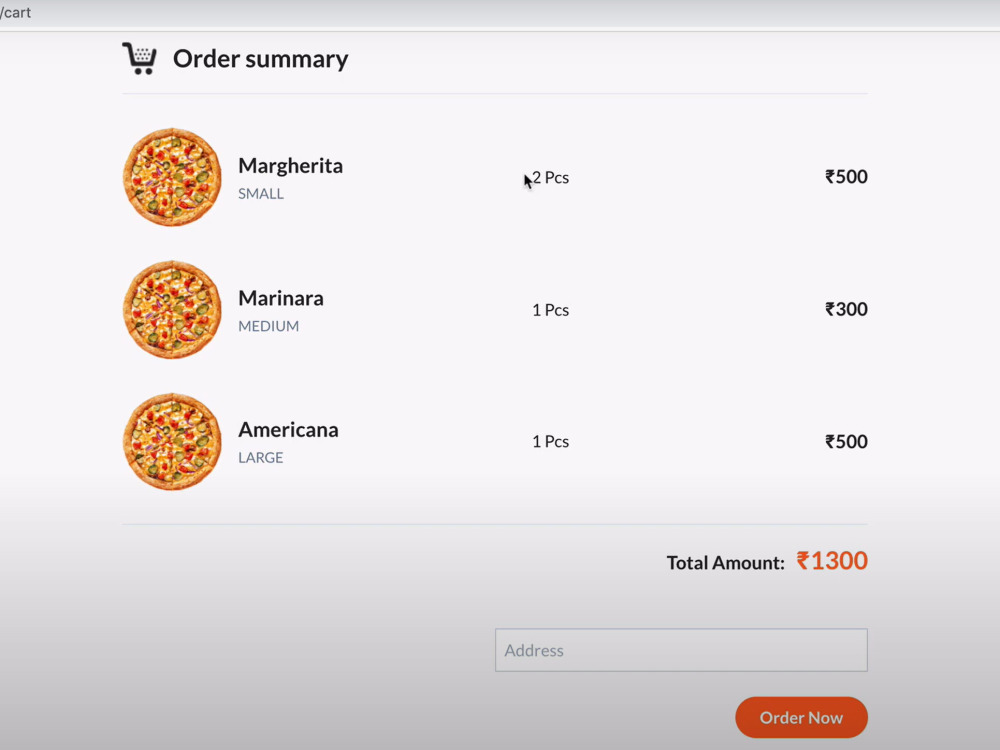The width and height of the screenshot is (1000, 750).
Task: Select the Margherita item name
Action: [290, 166]
